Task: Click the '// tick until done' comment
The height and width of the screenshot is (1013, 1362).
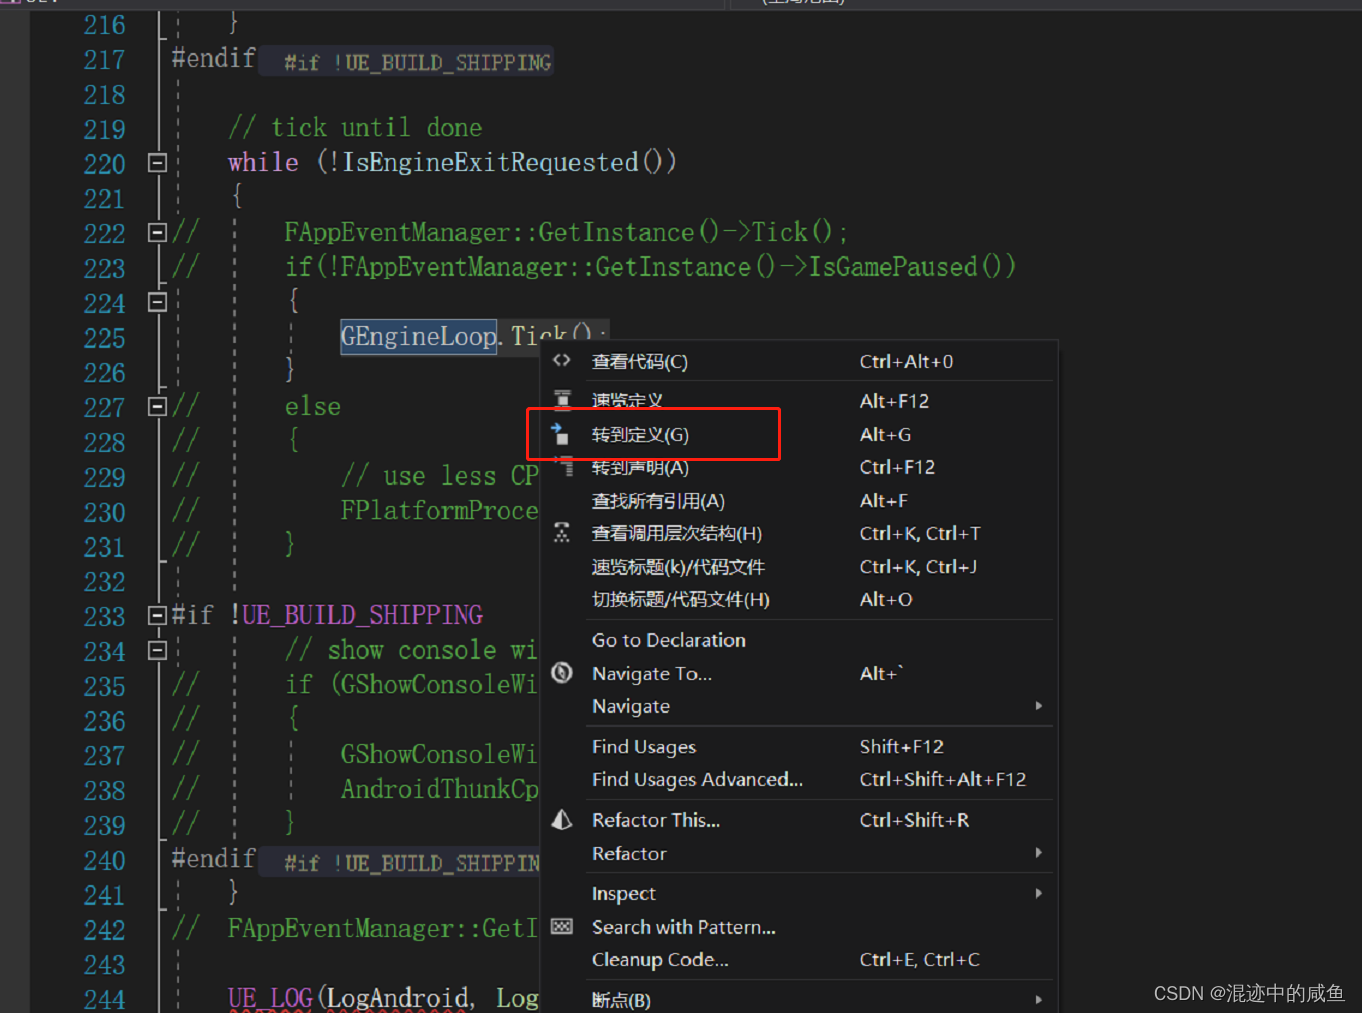Action: tap(355, 128)
